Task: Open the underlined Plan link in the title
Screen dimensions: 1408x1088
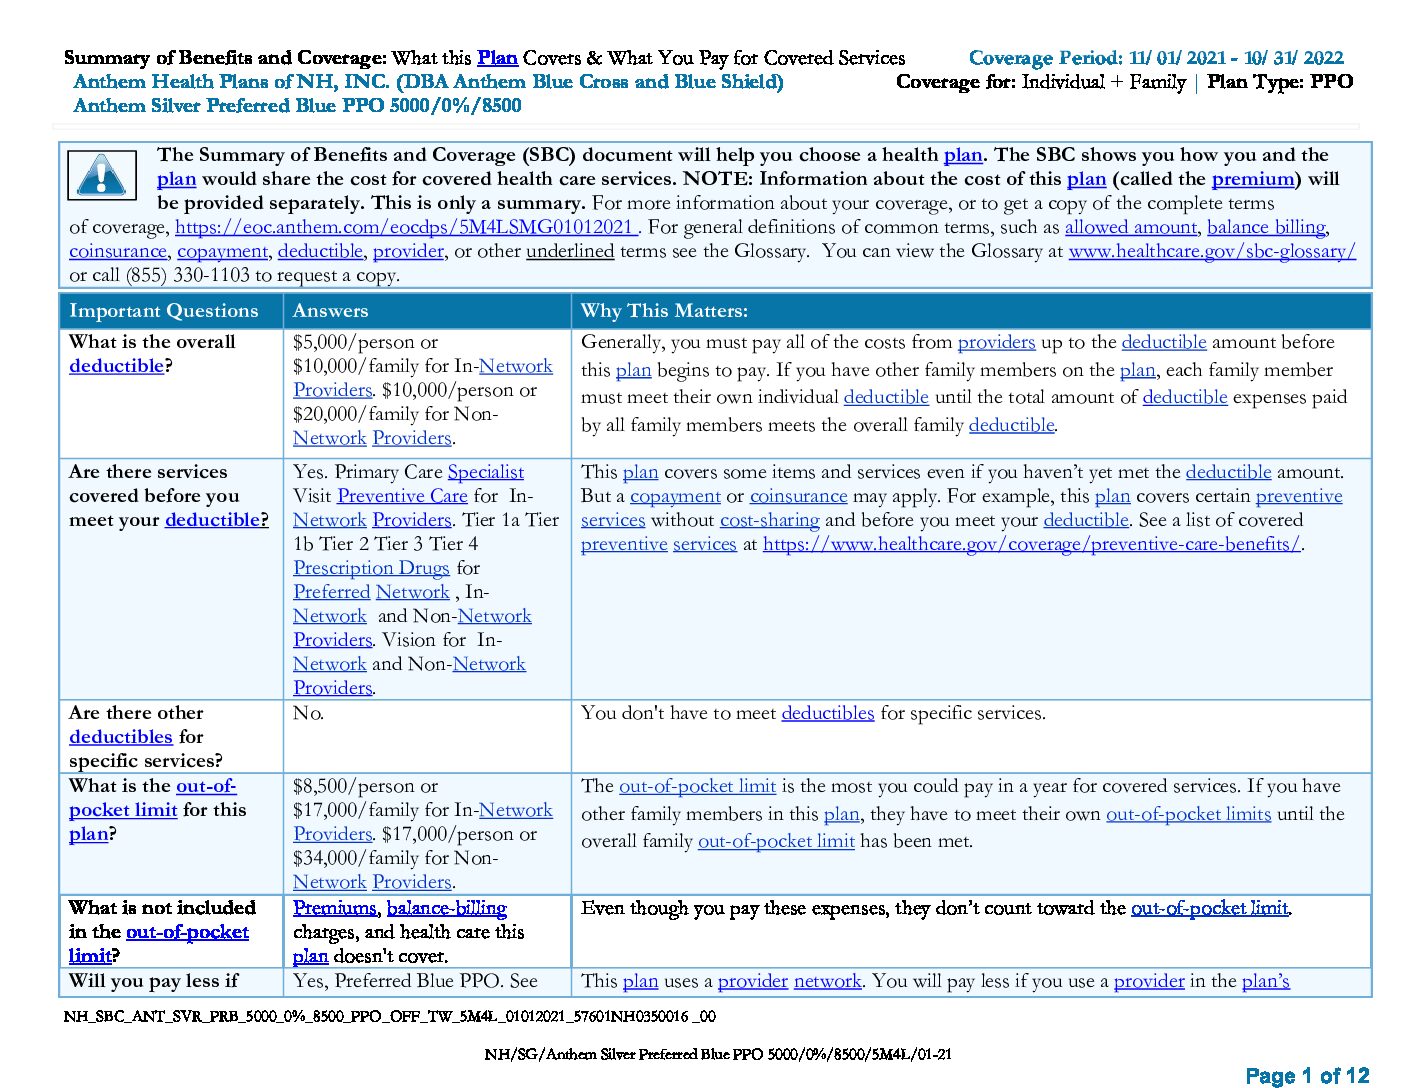Action: (x=497, y=58)
